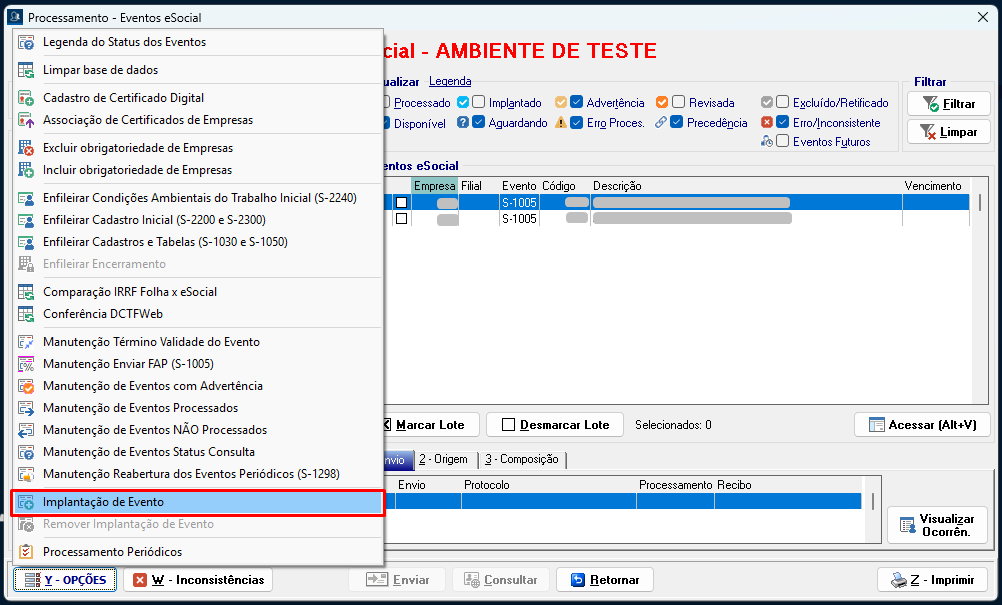Enable the Eventos Futuros checkbox
Screen dimensions: 1002x605
tap(782, 142)
